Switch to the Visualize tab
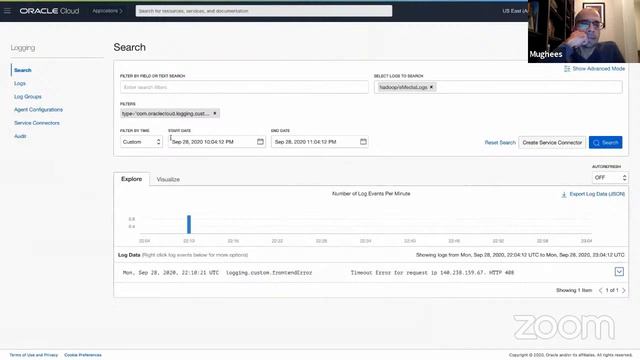The image size is (640, 360). coord(168,180)
